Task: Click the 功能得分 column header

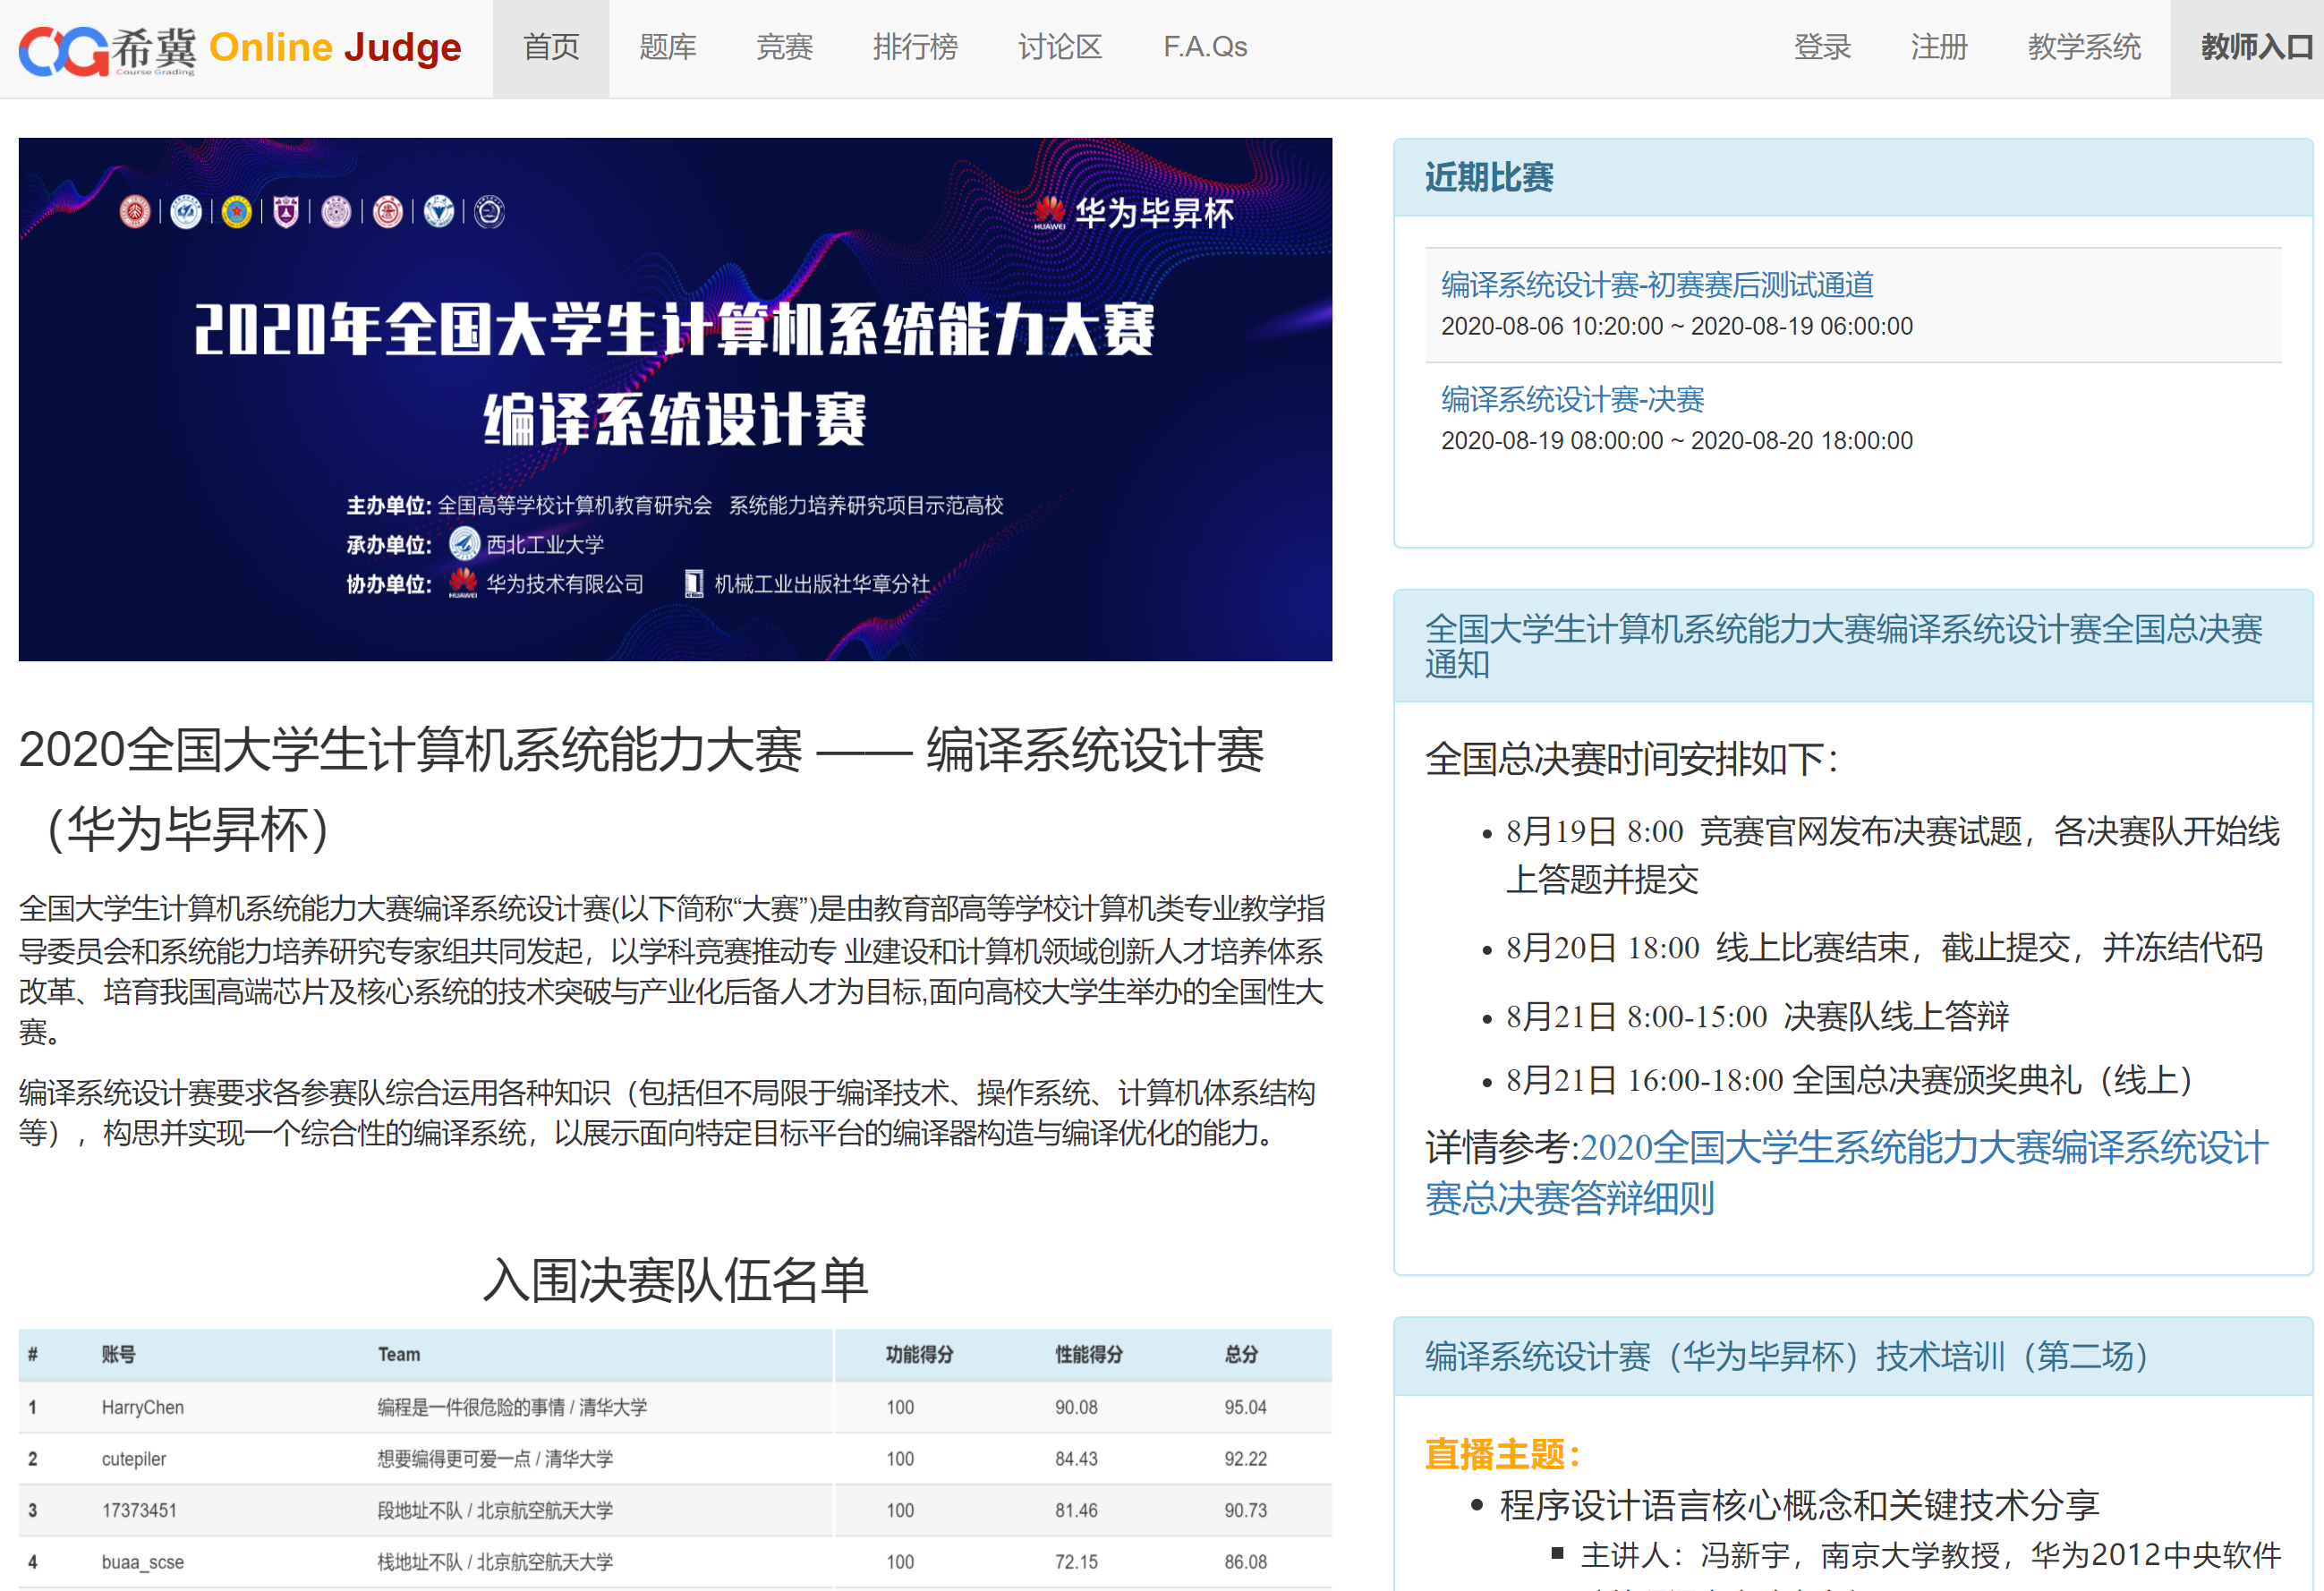Action: [x=919, y=1354]
